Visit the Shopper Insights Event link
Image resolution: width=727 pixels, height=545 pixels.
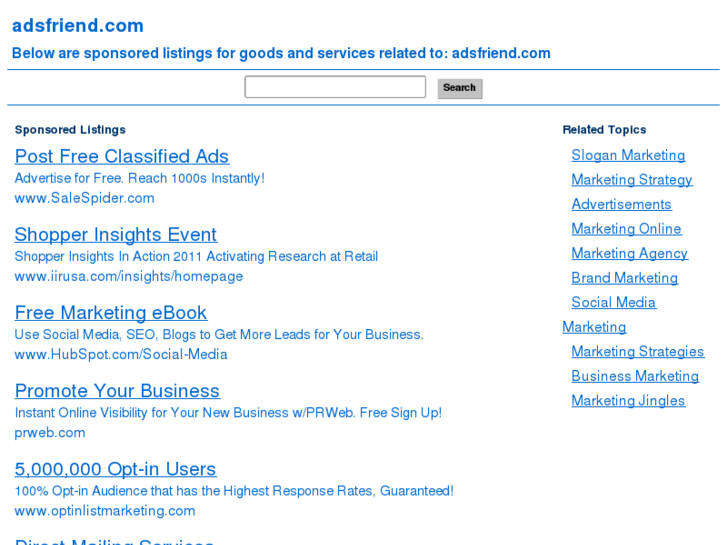point(115,234)
